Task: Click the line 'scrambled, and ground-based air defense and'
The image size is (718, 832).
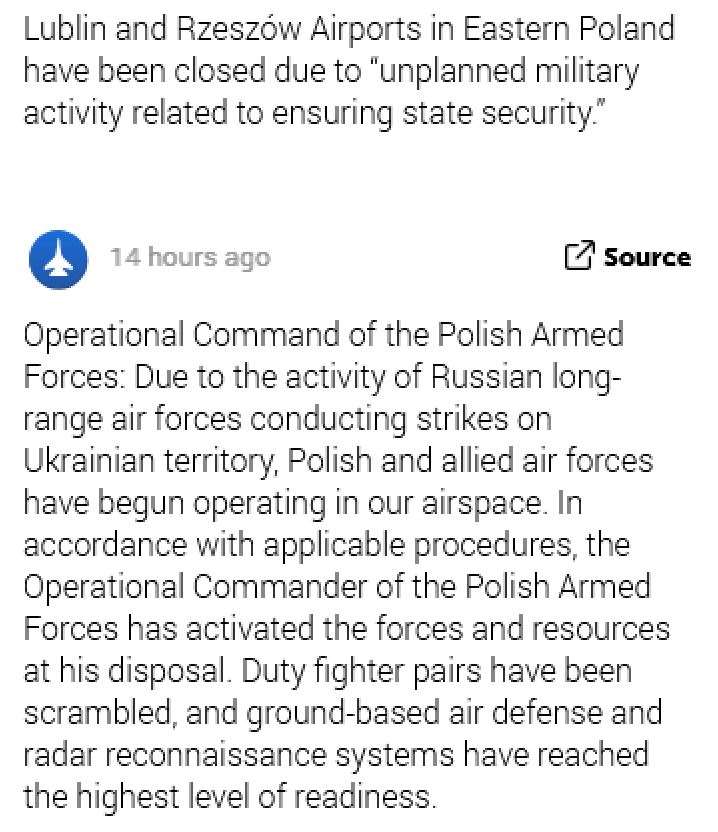Action: click(343, 713)
